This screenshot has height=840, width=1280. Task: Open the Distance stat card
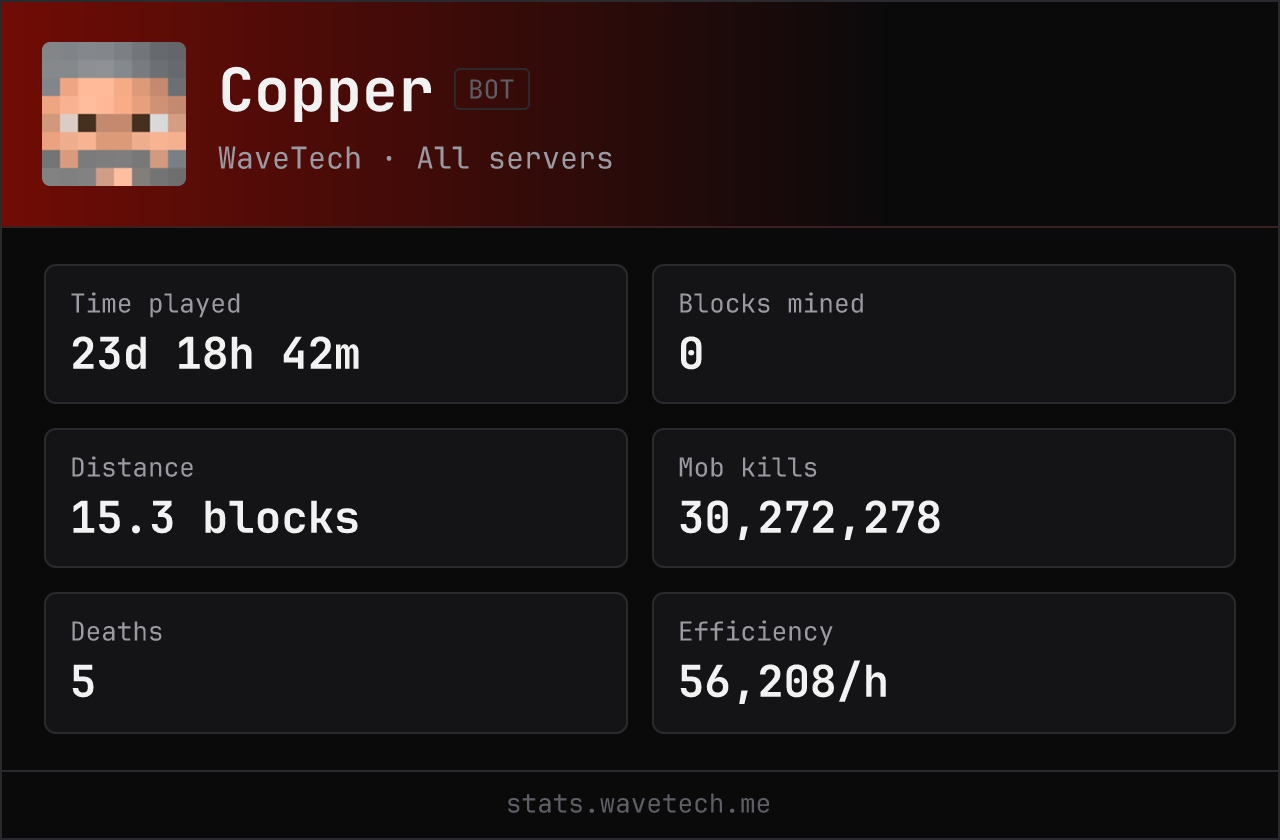[336, 498]
